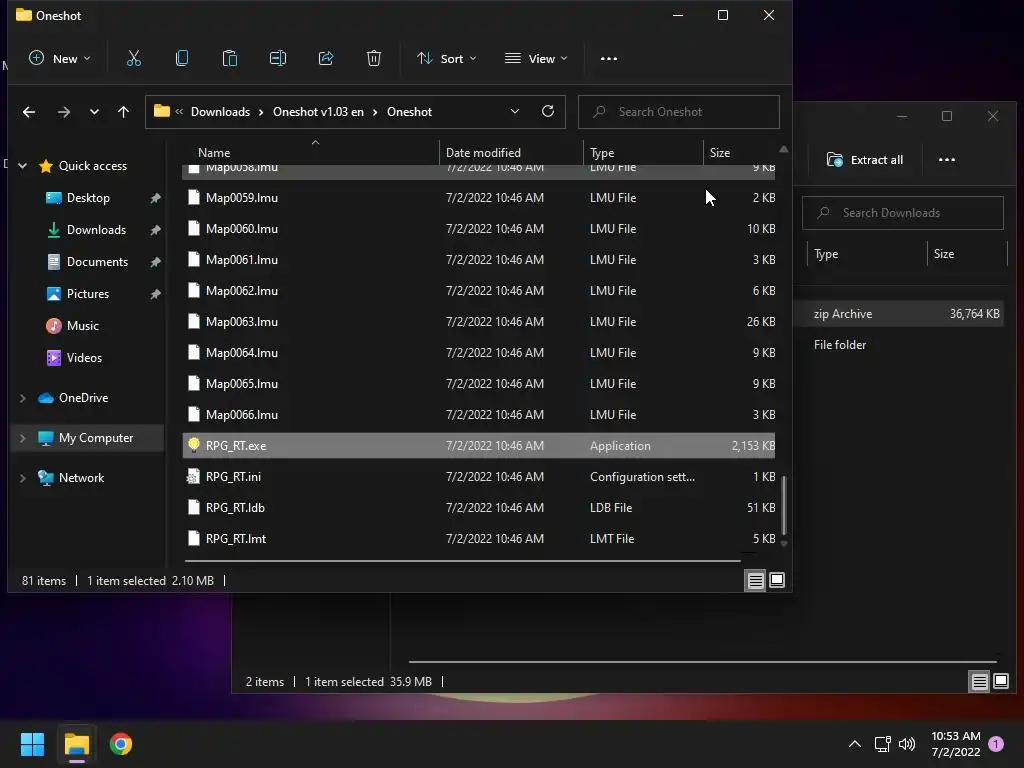Open the See more ellipsis in Oneshot toolbar

(609, 58)
